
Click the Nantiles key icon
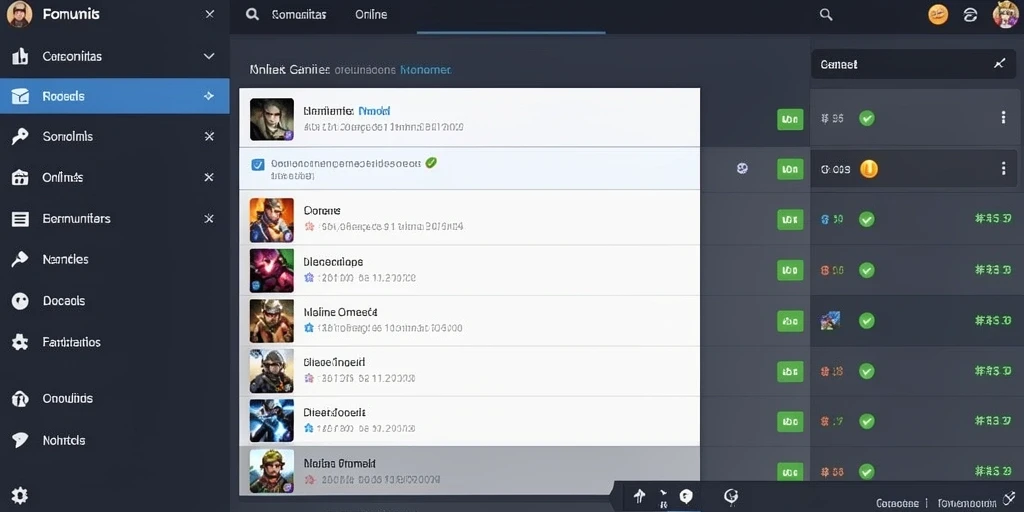pos(20,259)
